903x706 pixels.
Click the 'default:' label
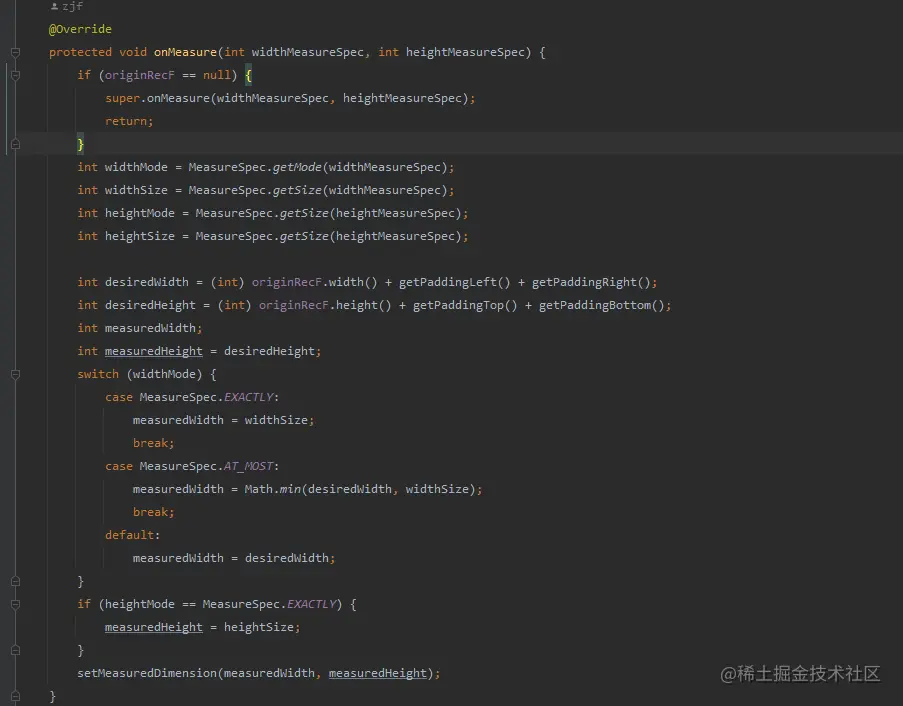tap(132, 535)
